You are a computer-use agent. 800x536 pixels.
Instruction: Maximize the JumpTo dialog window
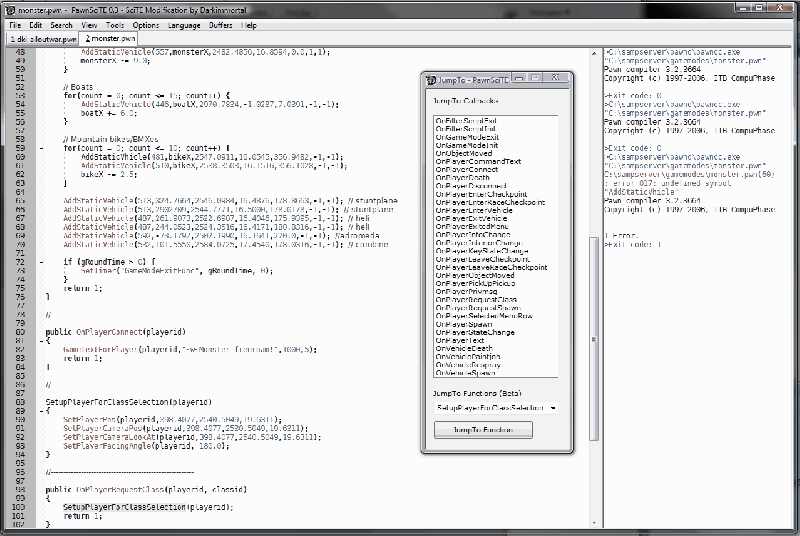[534, 77]
